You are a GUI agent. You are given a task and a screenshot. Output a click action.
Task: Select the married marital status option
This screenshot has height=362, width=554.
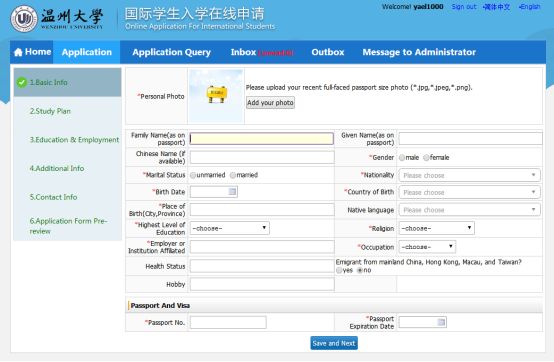pos(232,175)
